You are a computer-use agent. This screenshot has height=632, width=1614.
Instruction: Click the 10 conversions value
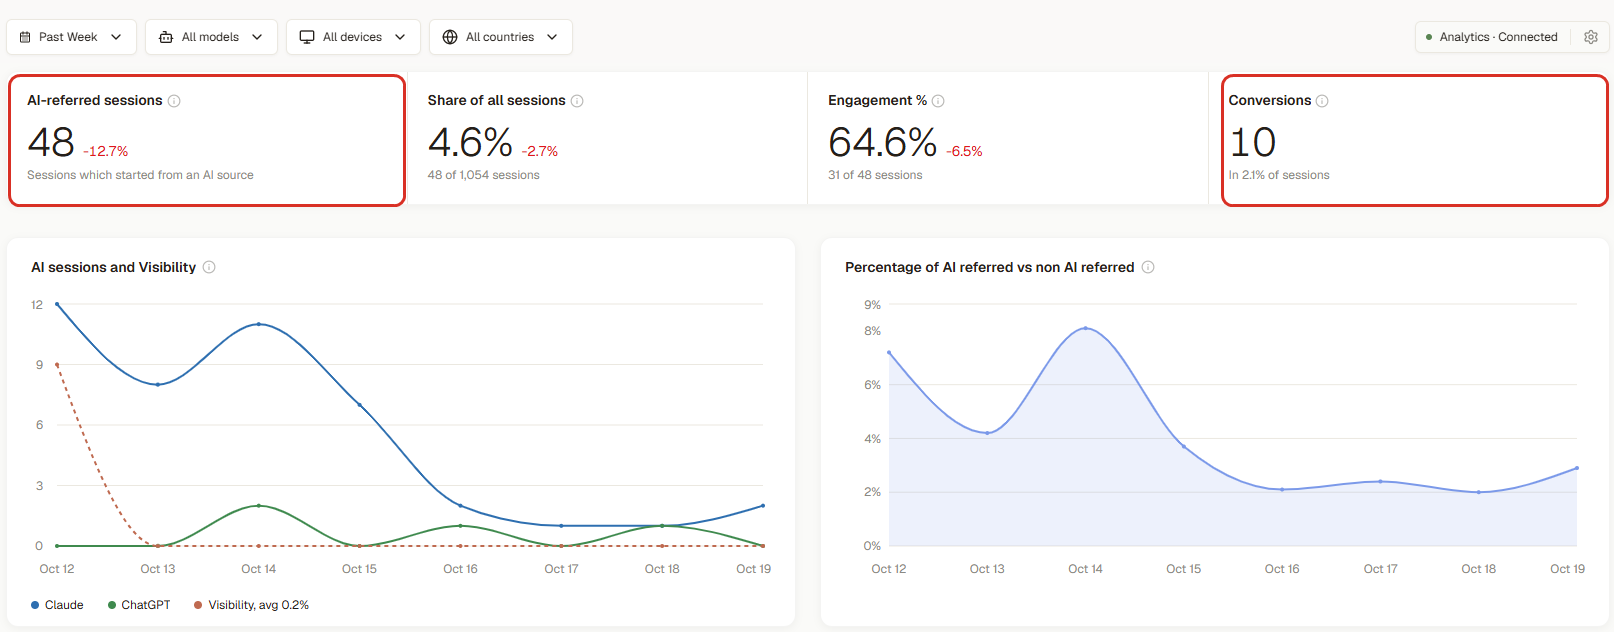tap(1252, 142)
